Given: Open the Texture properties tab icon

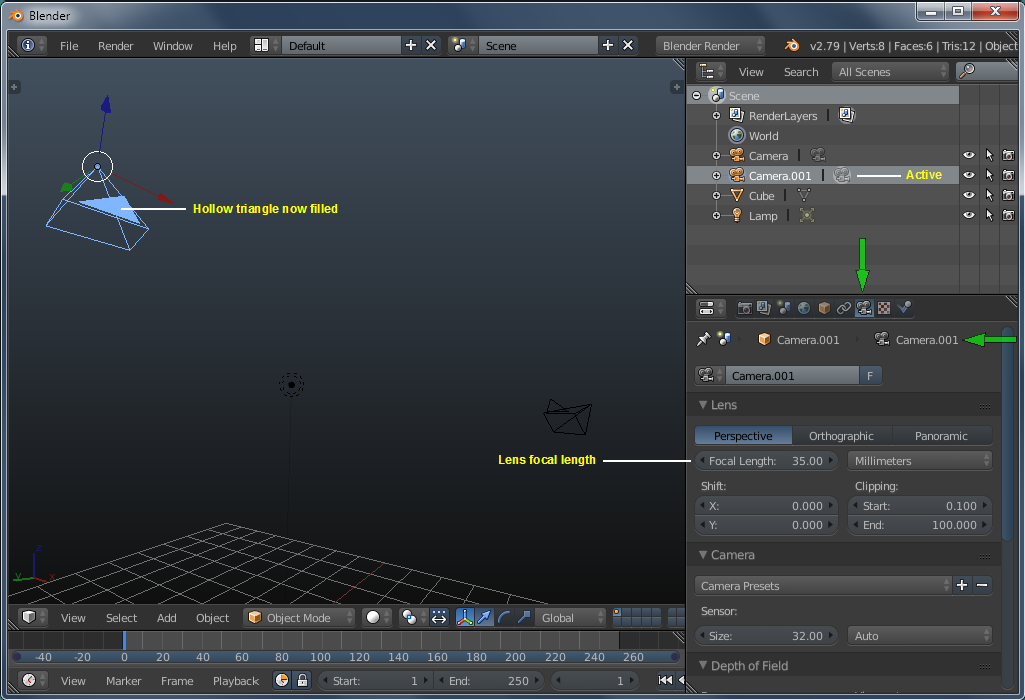Looking at the screenshot, I should click(884, 308).
